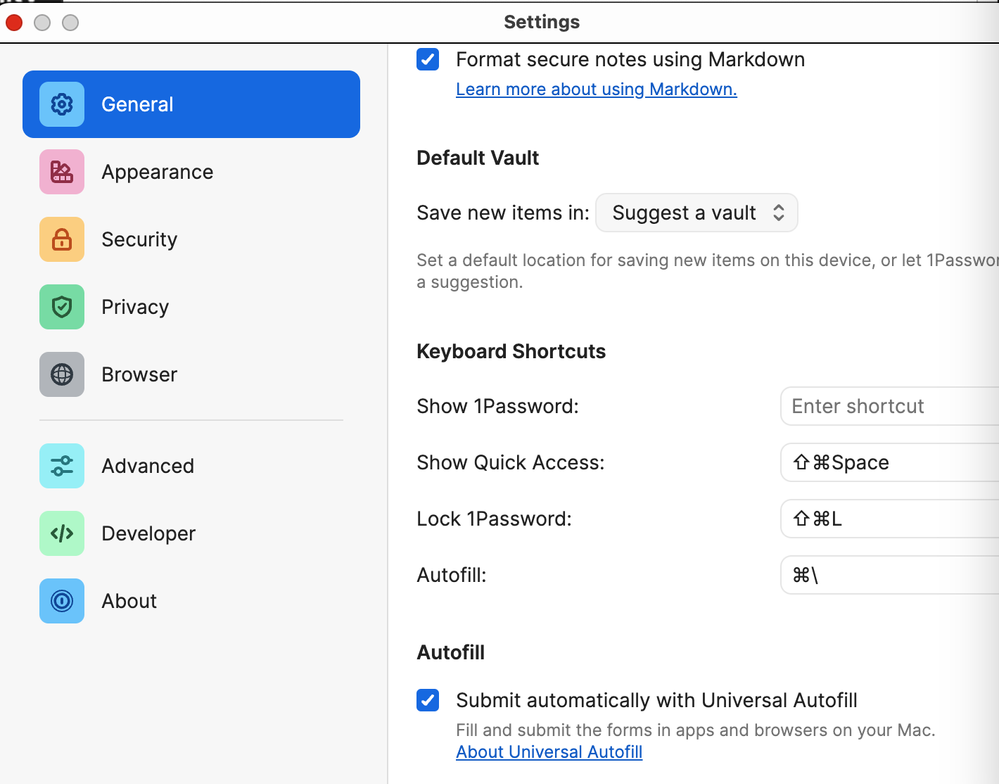Viewport: 999px width, 784px height.
Task: Open the Security settings label
Action: [x=139, y=240]
